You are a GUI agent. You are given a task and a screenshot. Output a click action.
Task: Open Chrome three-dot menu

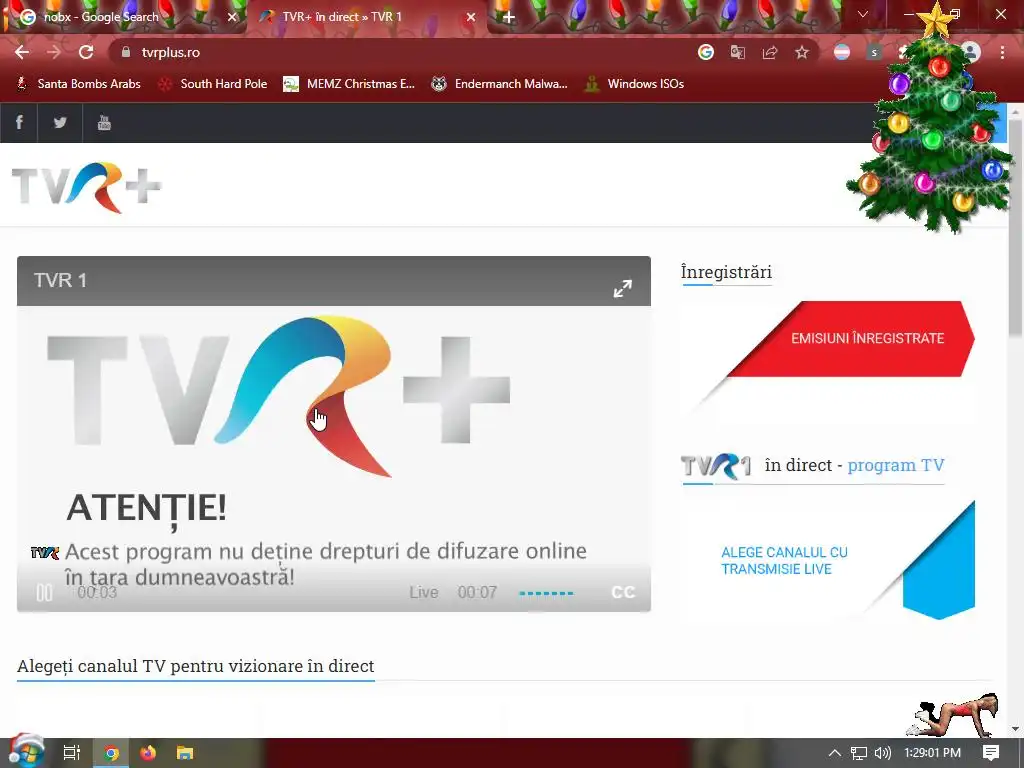point(1002,52)
